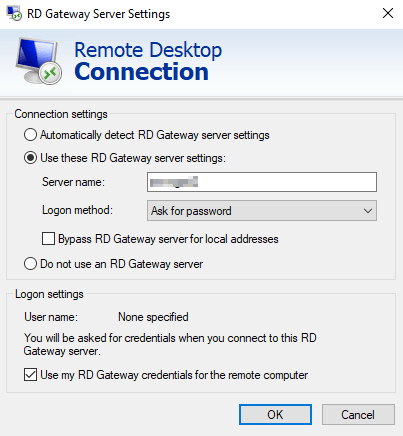
Task: Click the Logon settings group label
Action: [x=49, y=294]
